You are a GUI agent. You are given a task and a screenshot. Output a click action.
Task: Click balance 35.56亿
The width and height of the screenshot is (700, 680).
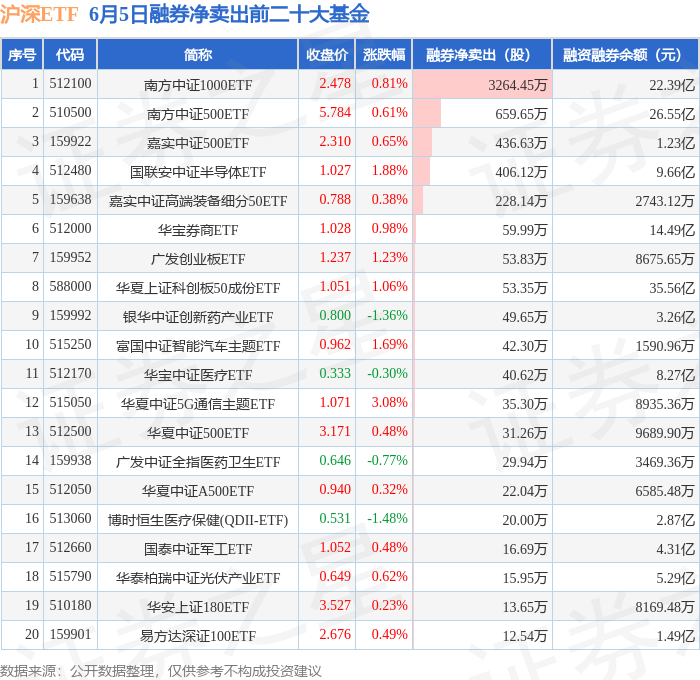click(672, 288)
